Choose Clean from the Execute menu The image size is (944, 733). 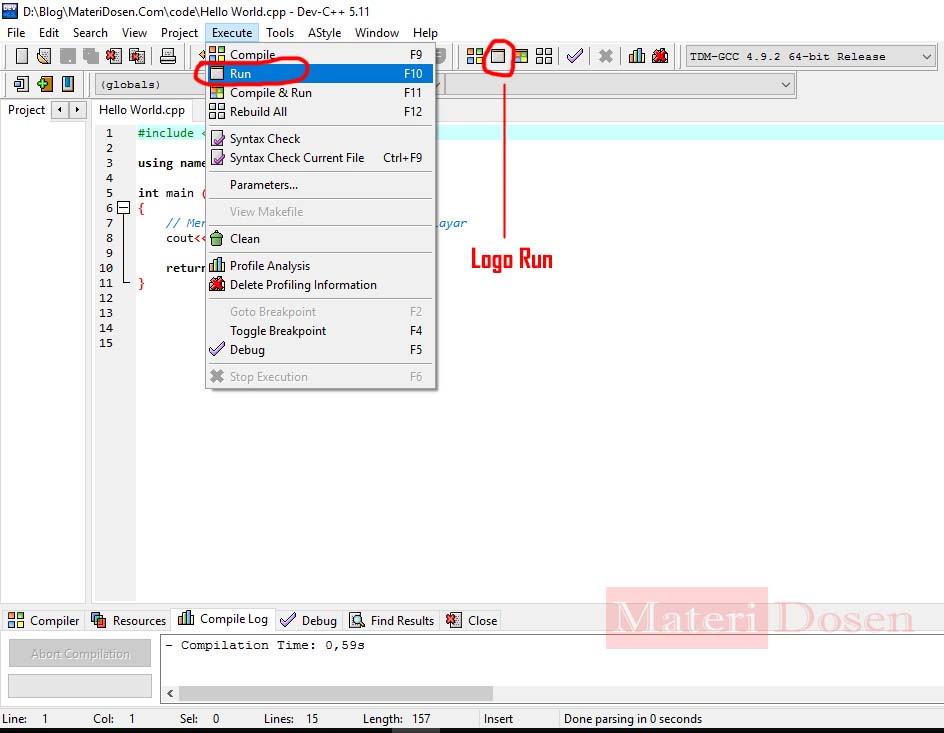(x=320, y=238)
